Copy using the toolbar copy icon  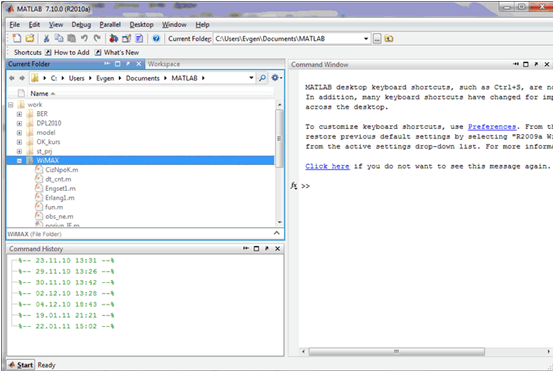59,38
